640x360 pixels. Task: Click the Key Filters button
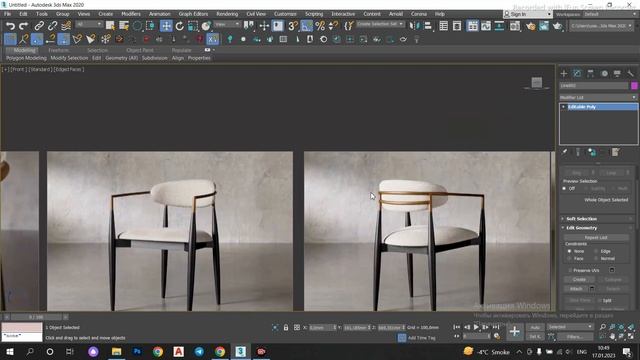pos(574,337)
